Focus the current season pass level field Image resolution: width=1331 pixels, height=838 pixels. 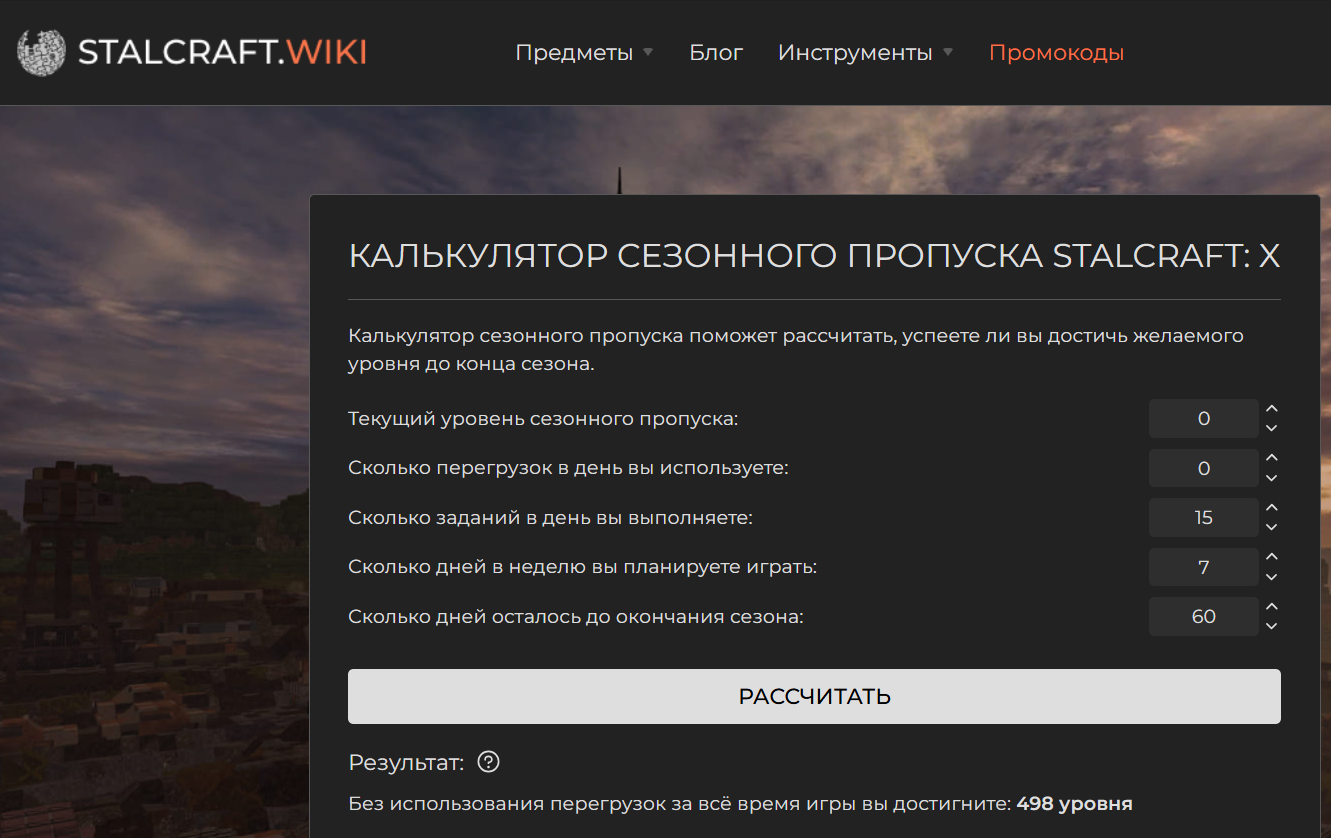[x=1204, y=418]
